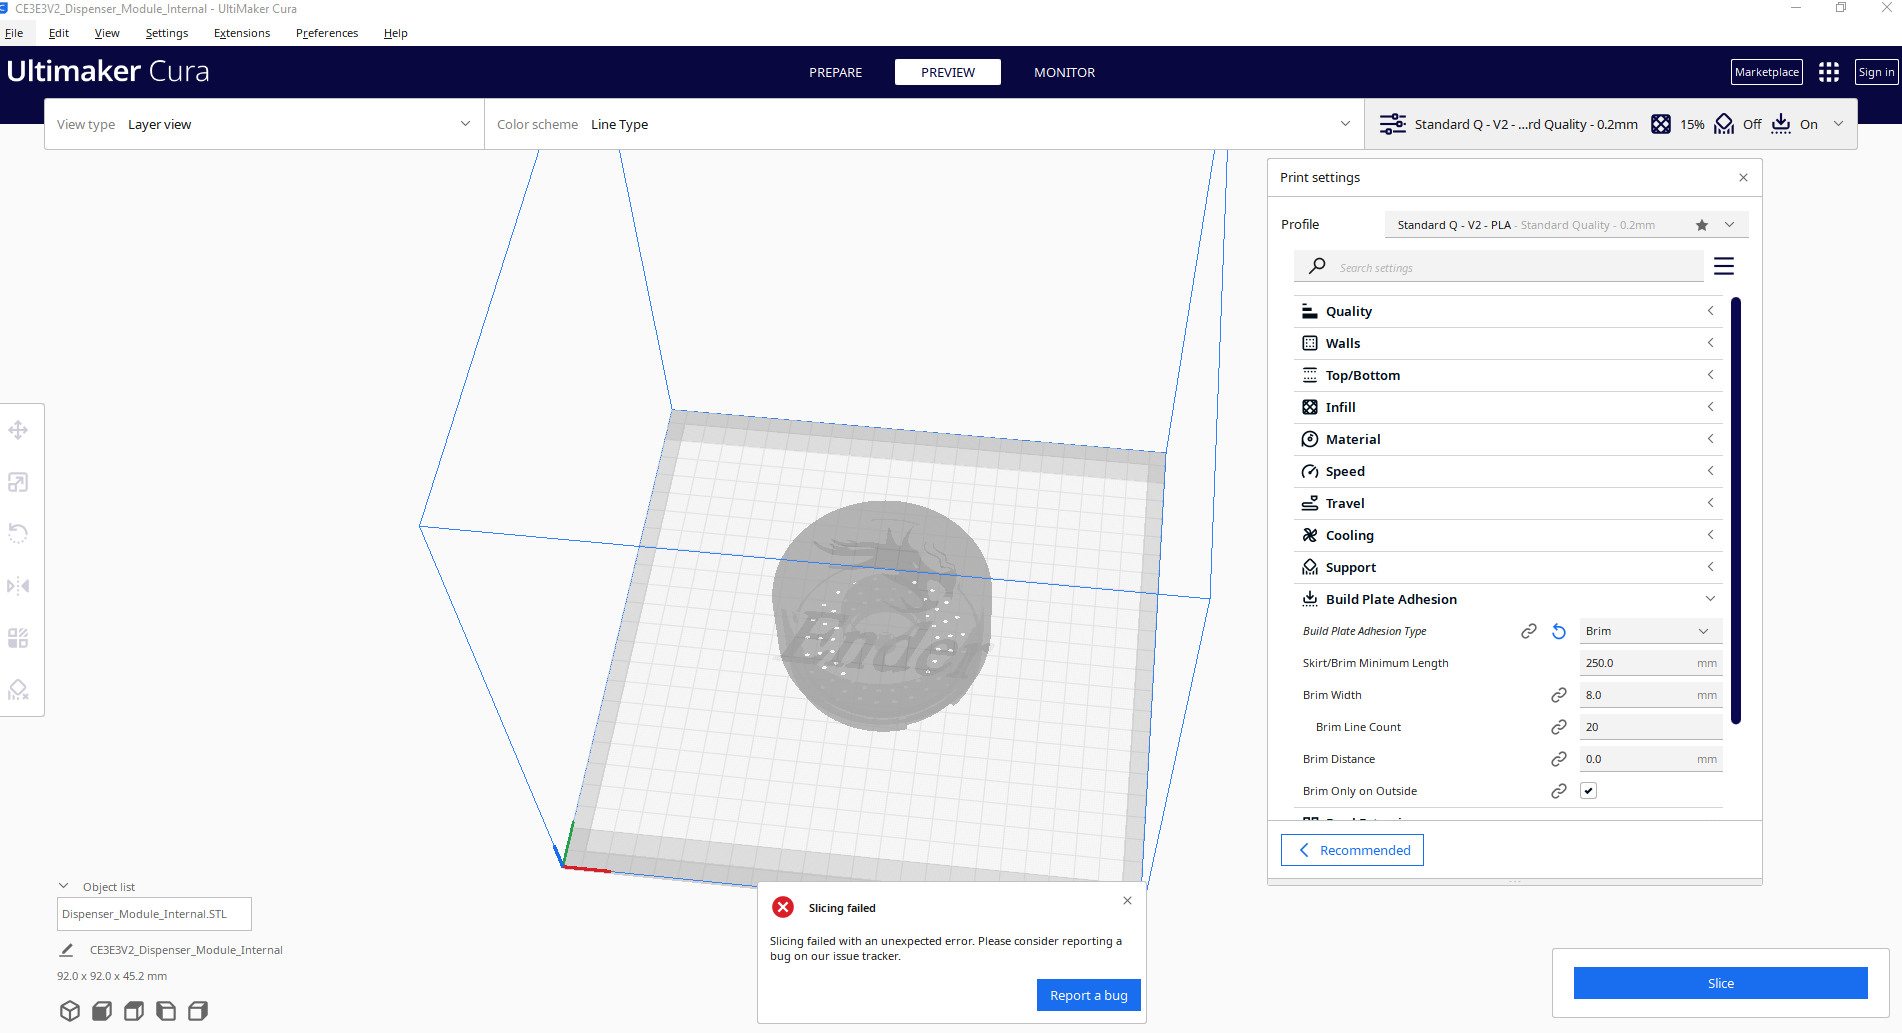Image resolution: width=1902 pixels, height=1033 pixels.
Task: Toggle the Brim Only on Outside checkbox
Action: [1589, 790]
